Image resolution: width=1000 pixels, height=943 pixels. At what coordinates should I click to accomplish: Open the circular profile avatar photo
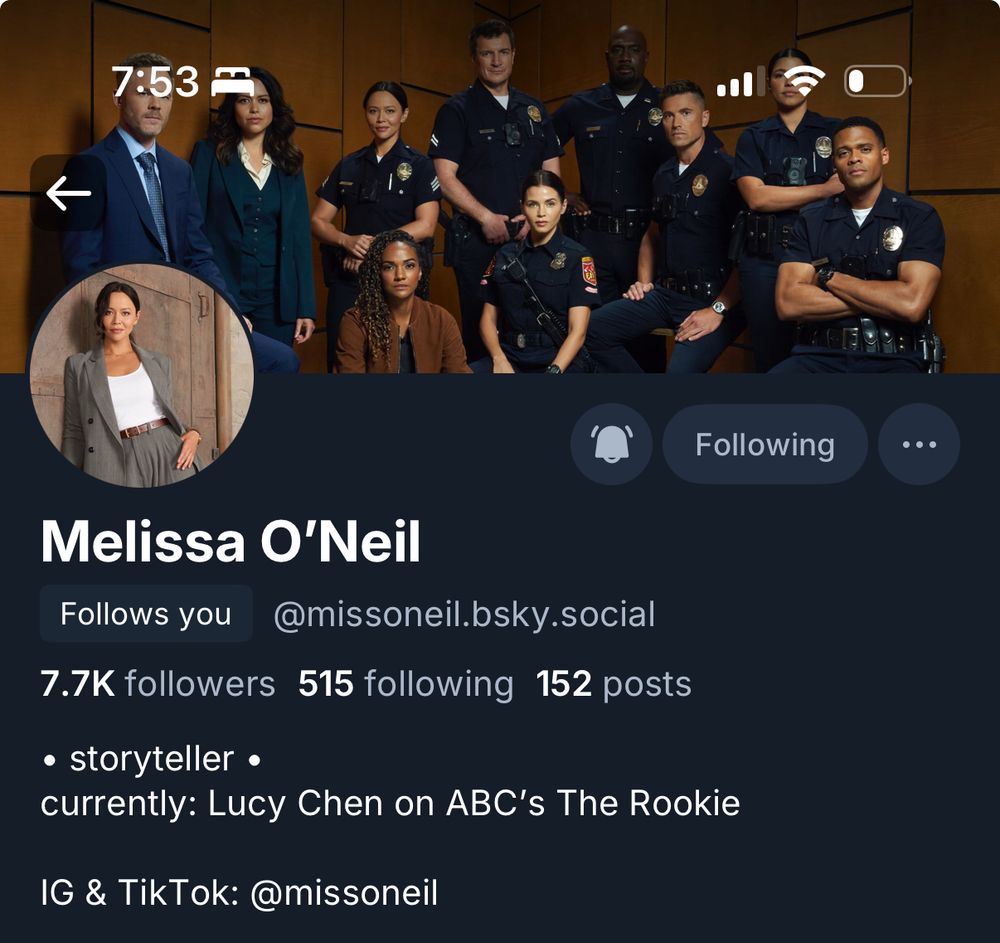tap(142, 376)
